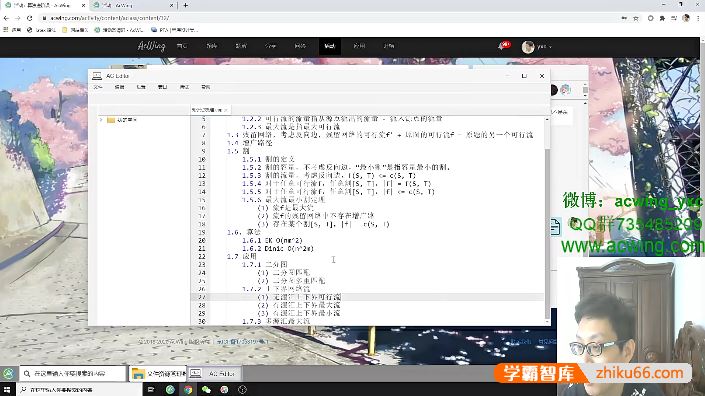The image size is (705, 396).
Task: Maximize the AC Editor window
Action: (x=524, y=76)
